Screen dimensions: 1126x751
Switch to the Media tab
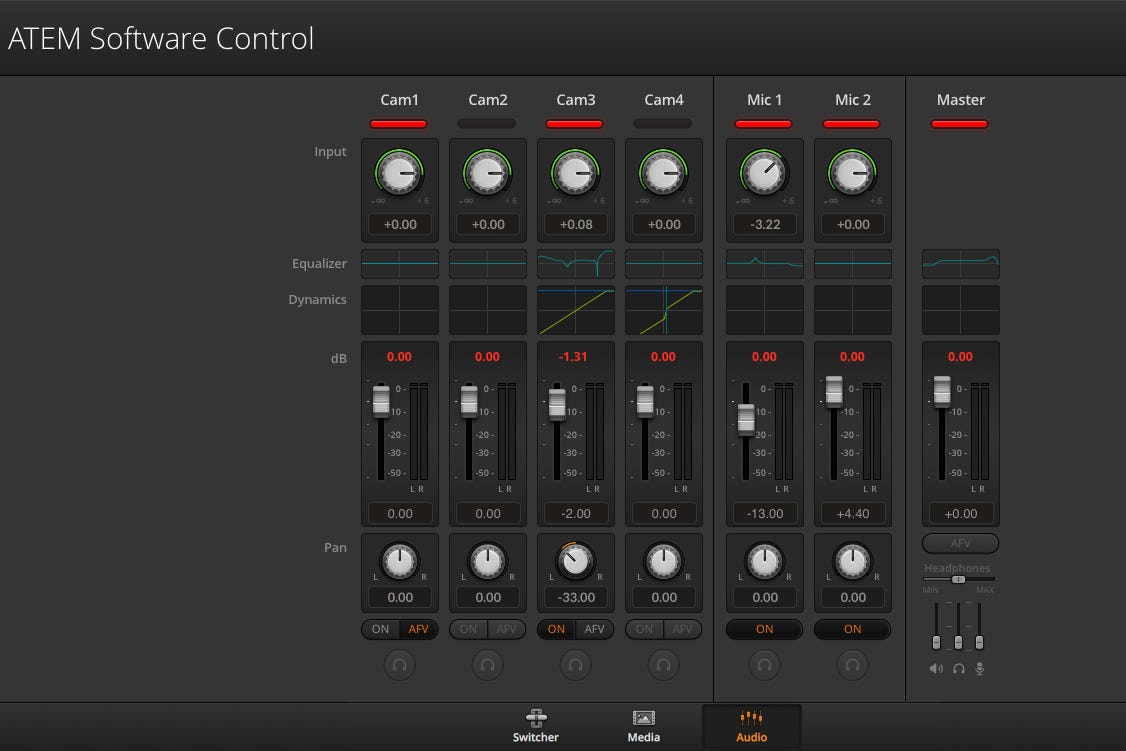[x=643, y=726]
